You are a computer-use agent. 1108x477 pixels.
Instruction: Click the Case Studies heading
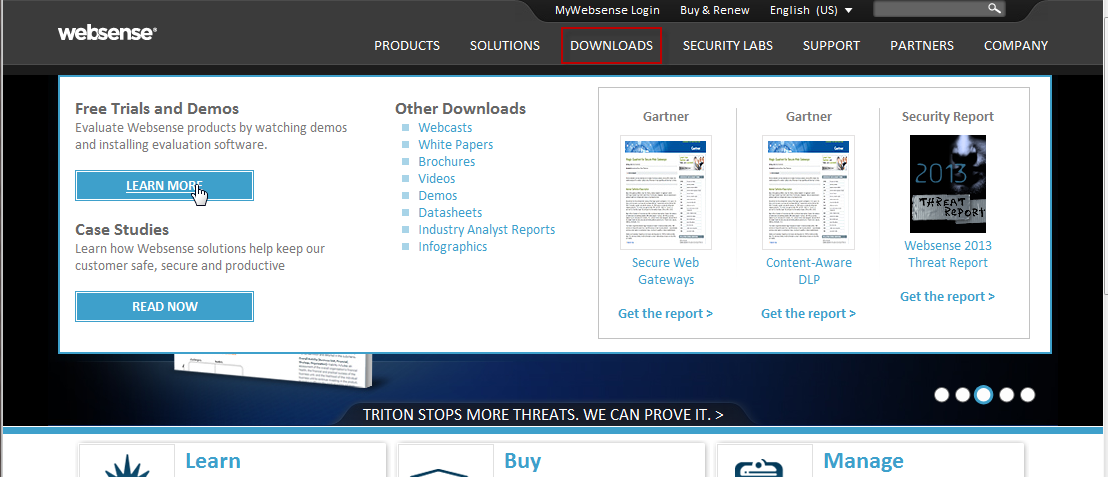point(122,230)
